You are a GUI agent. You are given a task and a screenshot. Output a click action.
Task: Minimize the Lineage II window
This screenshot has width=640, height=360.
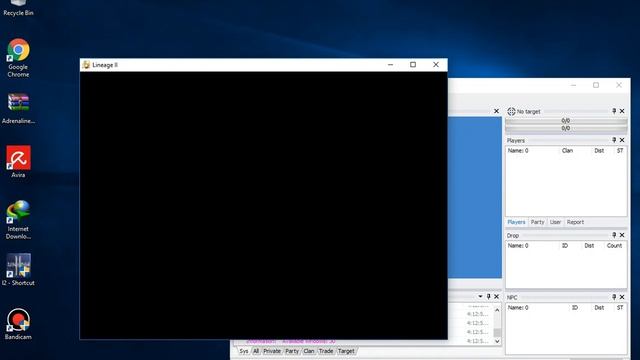tap(391, 65)
